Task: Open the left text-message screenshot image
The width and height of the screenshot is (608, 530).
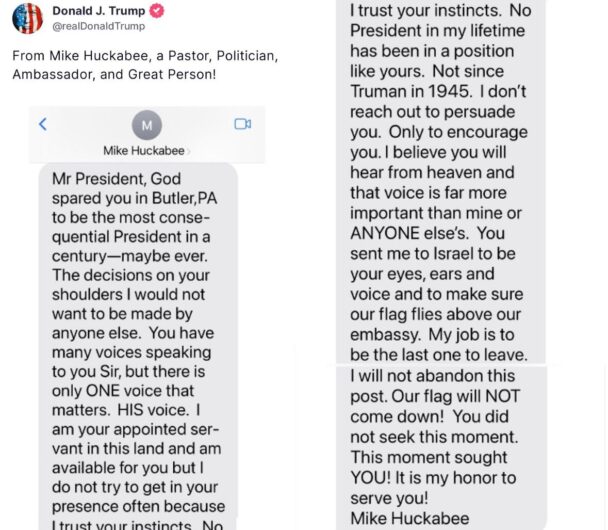Action: tap(147, 318)
